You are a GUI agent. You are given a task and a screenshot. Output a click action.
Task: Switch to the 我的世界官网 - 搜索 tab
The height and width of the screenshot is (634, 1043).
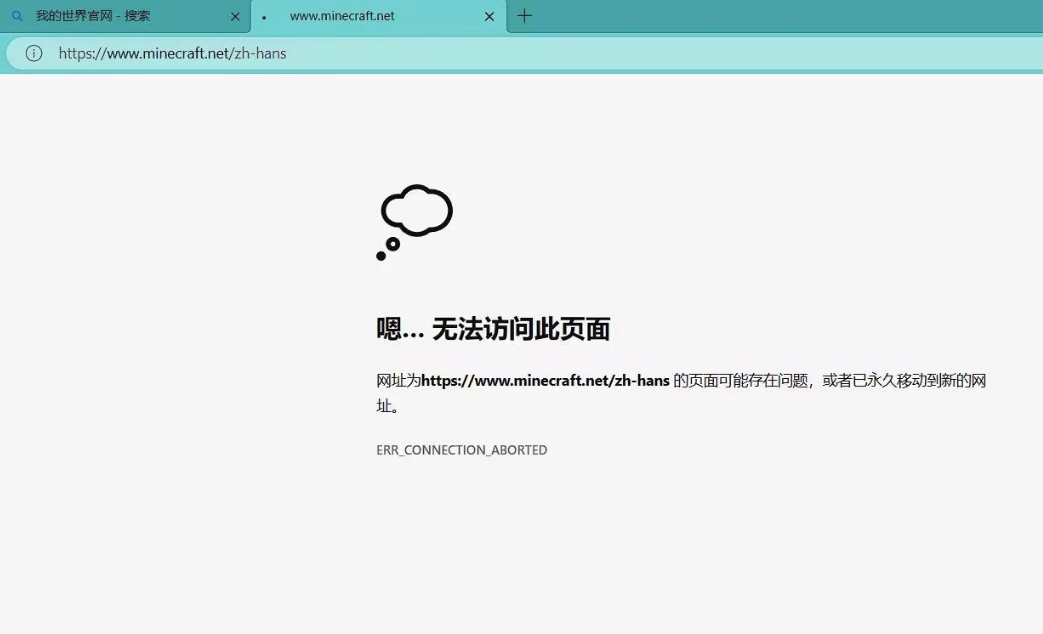tap(125, 16)
